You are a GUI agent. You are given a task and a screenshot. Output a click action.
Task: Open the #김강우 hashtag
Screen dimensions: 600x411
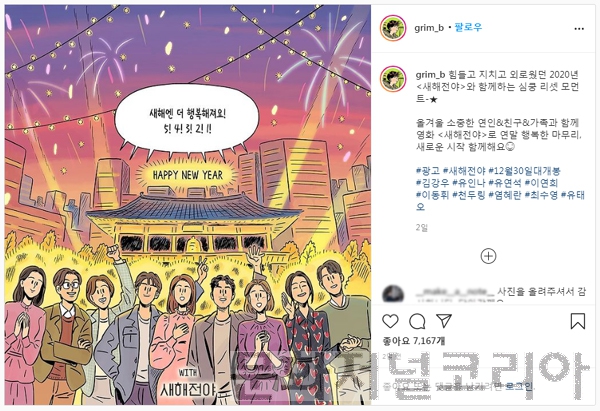click(432, 183)
